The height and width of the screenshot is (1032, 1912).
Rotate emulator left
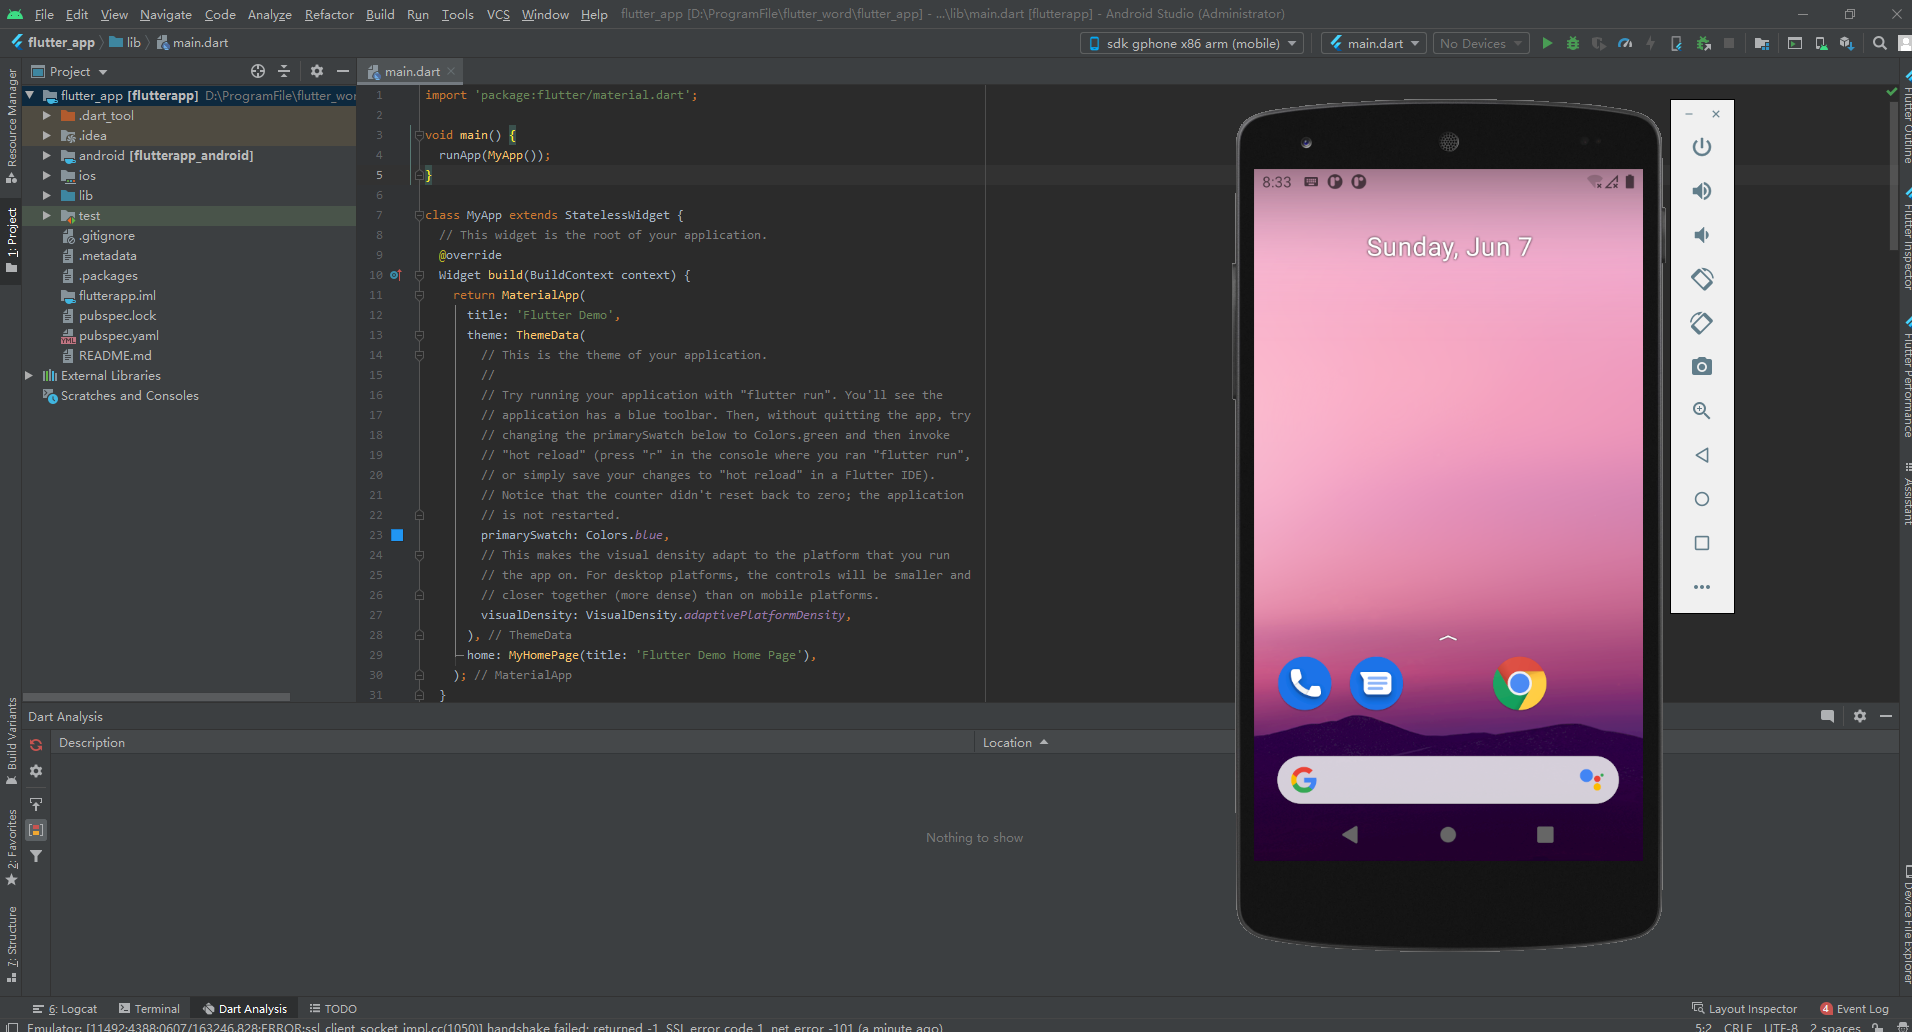pyautogui.click(x=1702, y=279)
